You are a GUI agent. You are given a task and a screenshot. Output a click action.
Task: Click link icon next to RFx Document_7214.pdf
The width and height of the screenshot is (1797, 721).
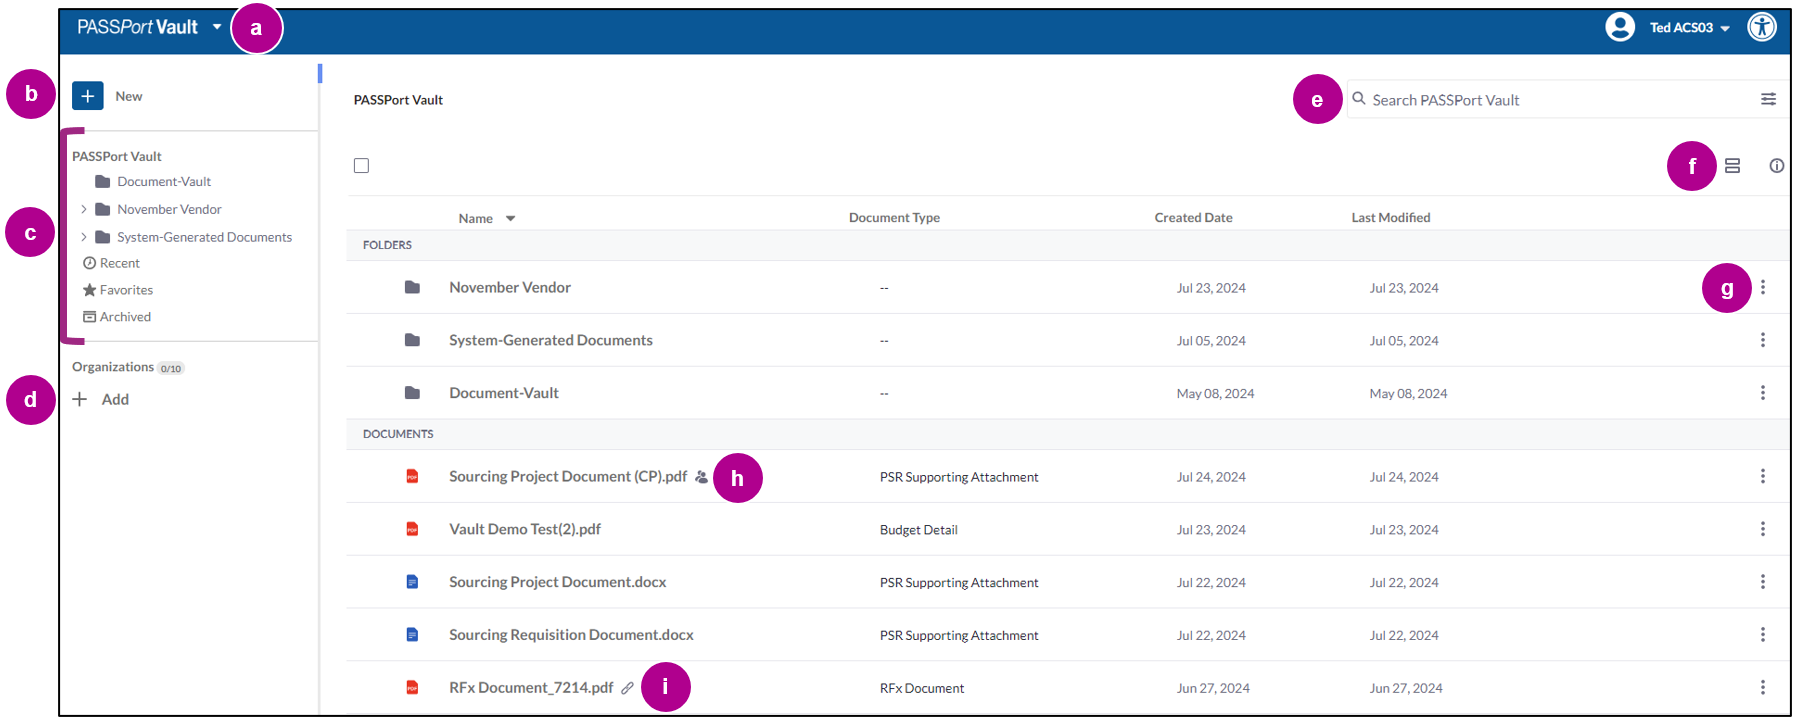(627, 688)
